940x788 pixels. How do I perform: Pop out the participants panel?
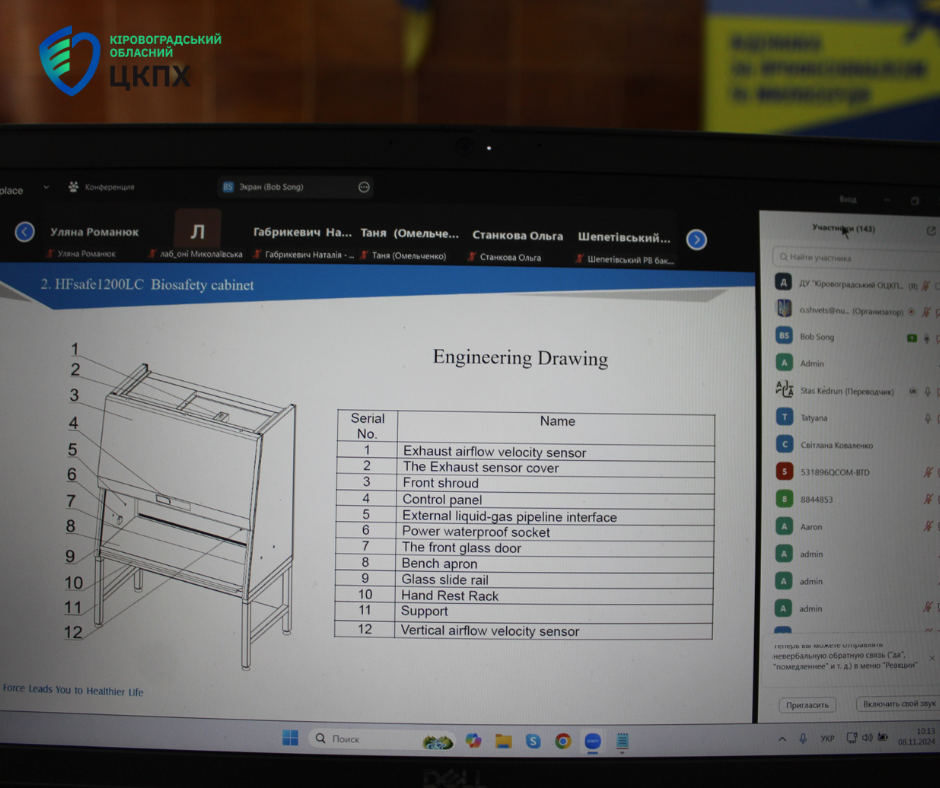pyautogui.click(x=931, y=230)
